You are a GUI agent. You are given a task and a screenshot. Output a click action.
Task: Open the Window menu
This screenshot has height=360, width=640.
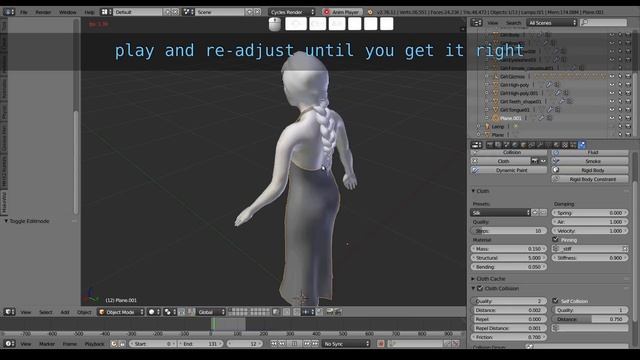[67, 12]
